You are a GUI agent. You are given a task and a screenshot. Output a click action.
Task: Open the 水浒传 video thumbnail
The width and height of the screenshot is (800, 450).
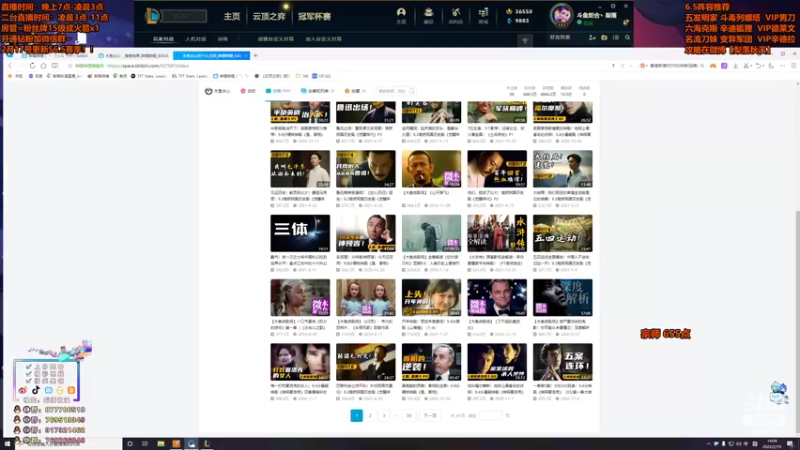[497, 233]
